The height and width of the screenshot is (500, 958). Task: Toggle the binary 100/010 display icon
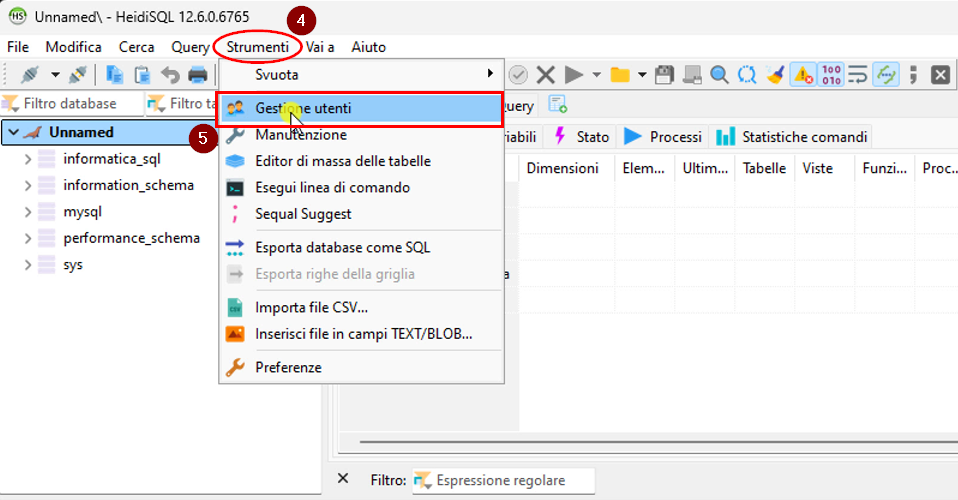click(x=831, y=75)
